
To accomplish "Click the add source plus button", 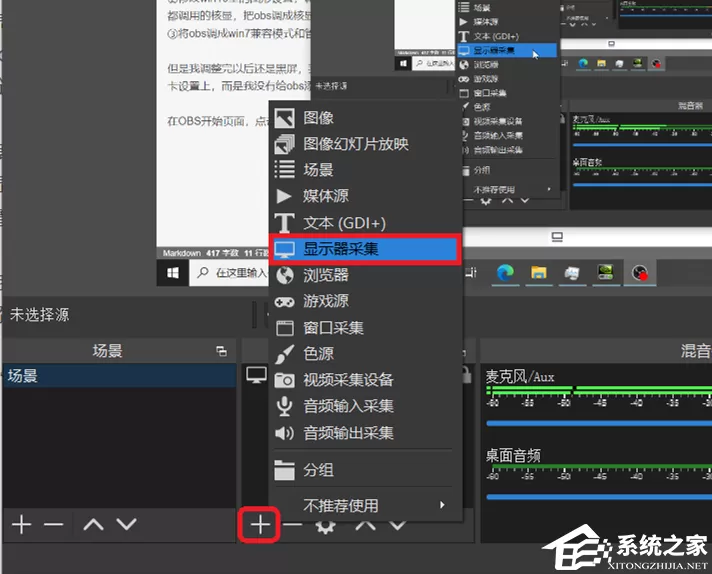I will (x=260, y=525).
